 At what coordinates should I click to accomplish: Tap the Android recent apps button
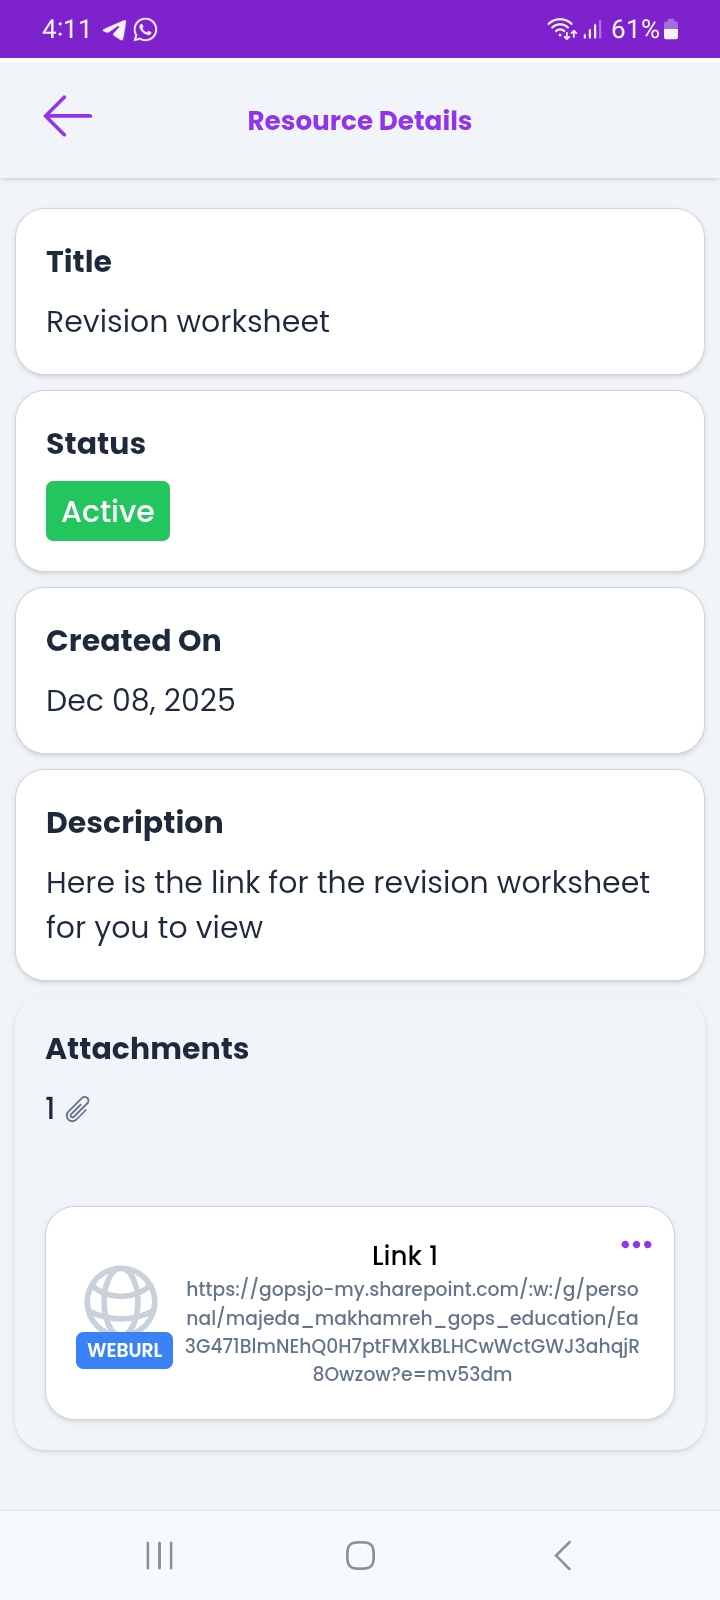(159, 1555)
